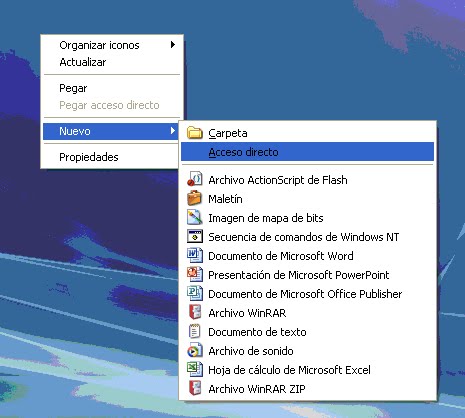Choose Presentación de Microsoft PowerPoint
The width and height of the screenshot is (465, 418).
coord(307,275)
